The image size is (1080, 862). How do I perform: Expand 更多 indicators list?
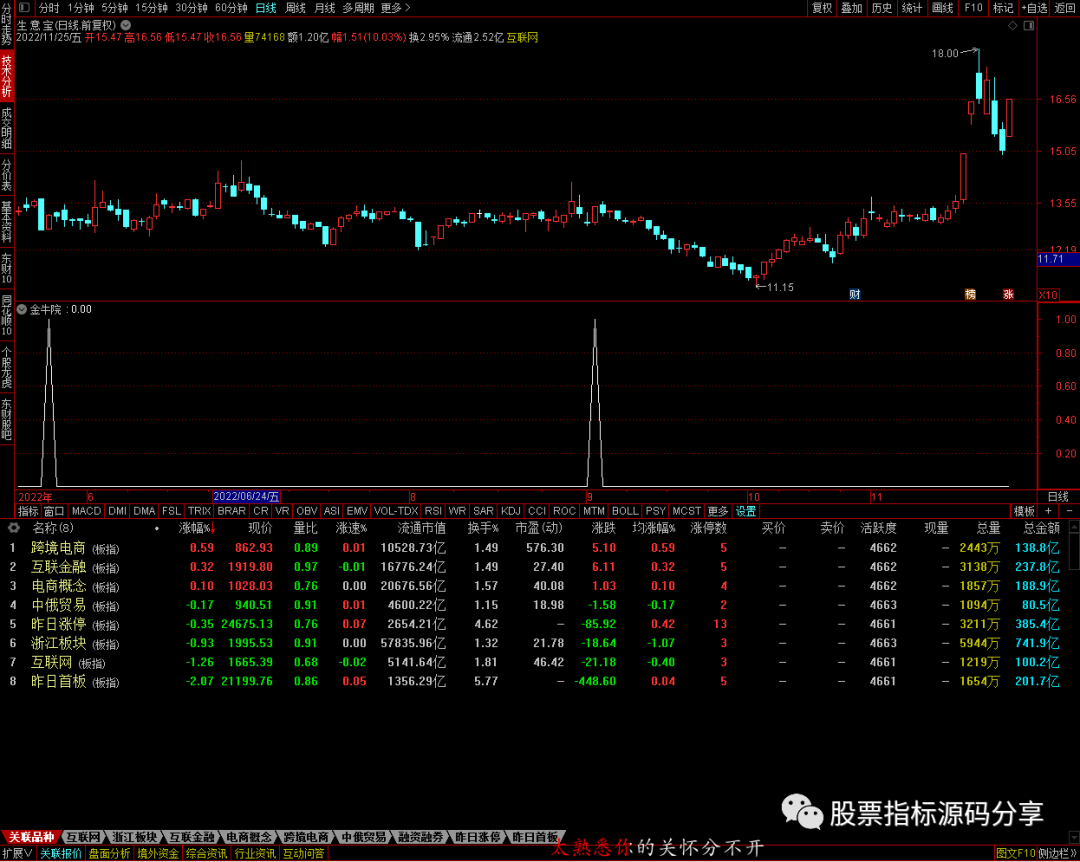pos(718,511)
